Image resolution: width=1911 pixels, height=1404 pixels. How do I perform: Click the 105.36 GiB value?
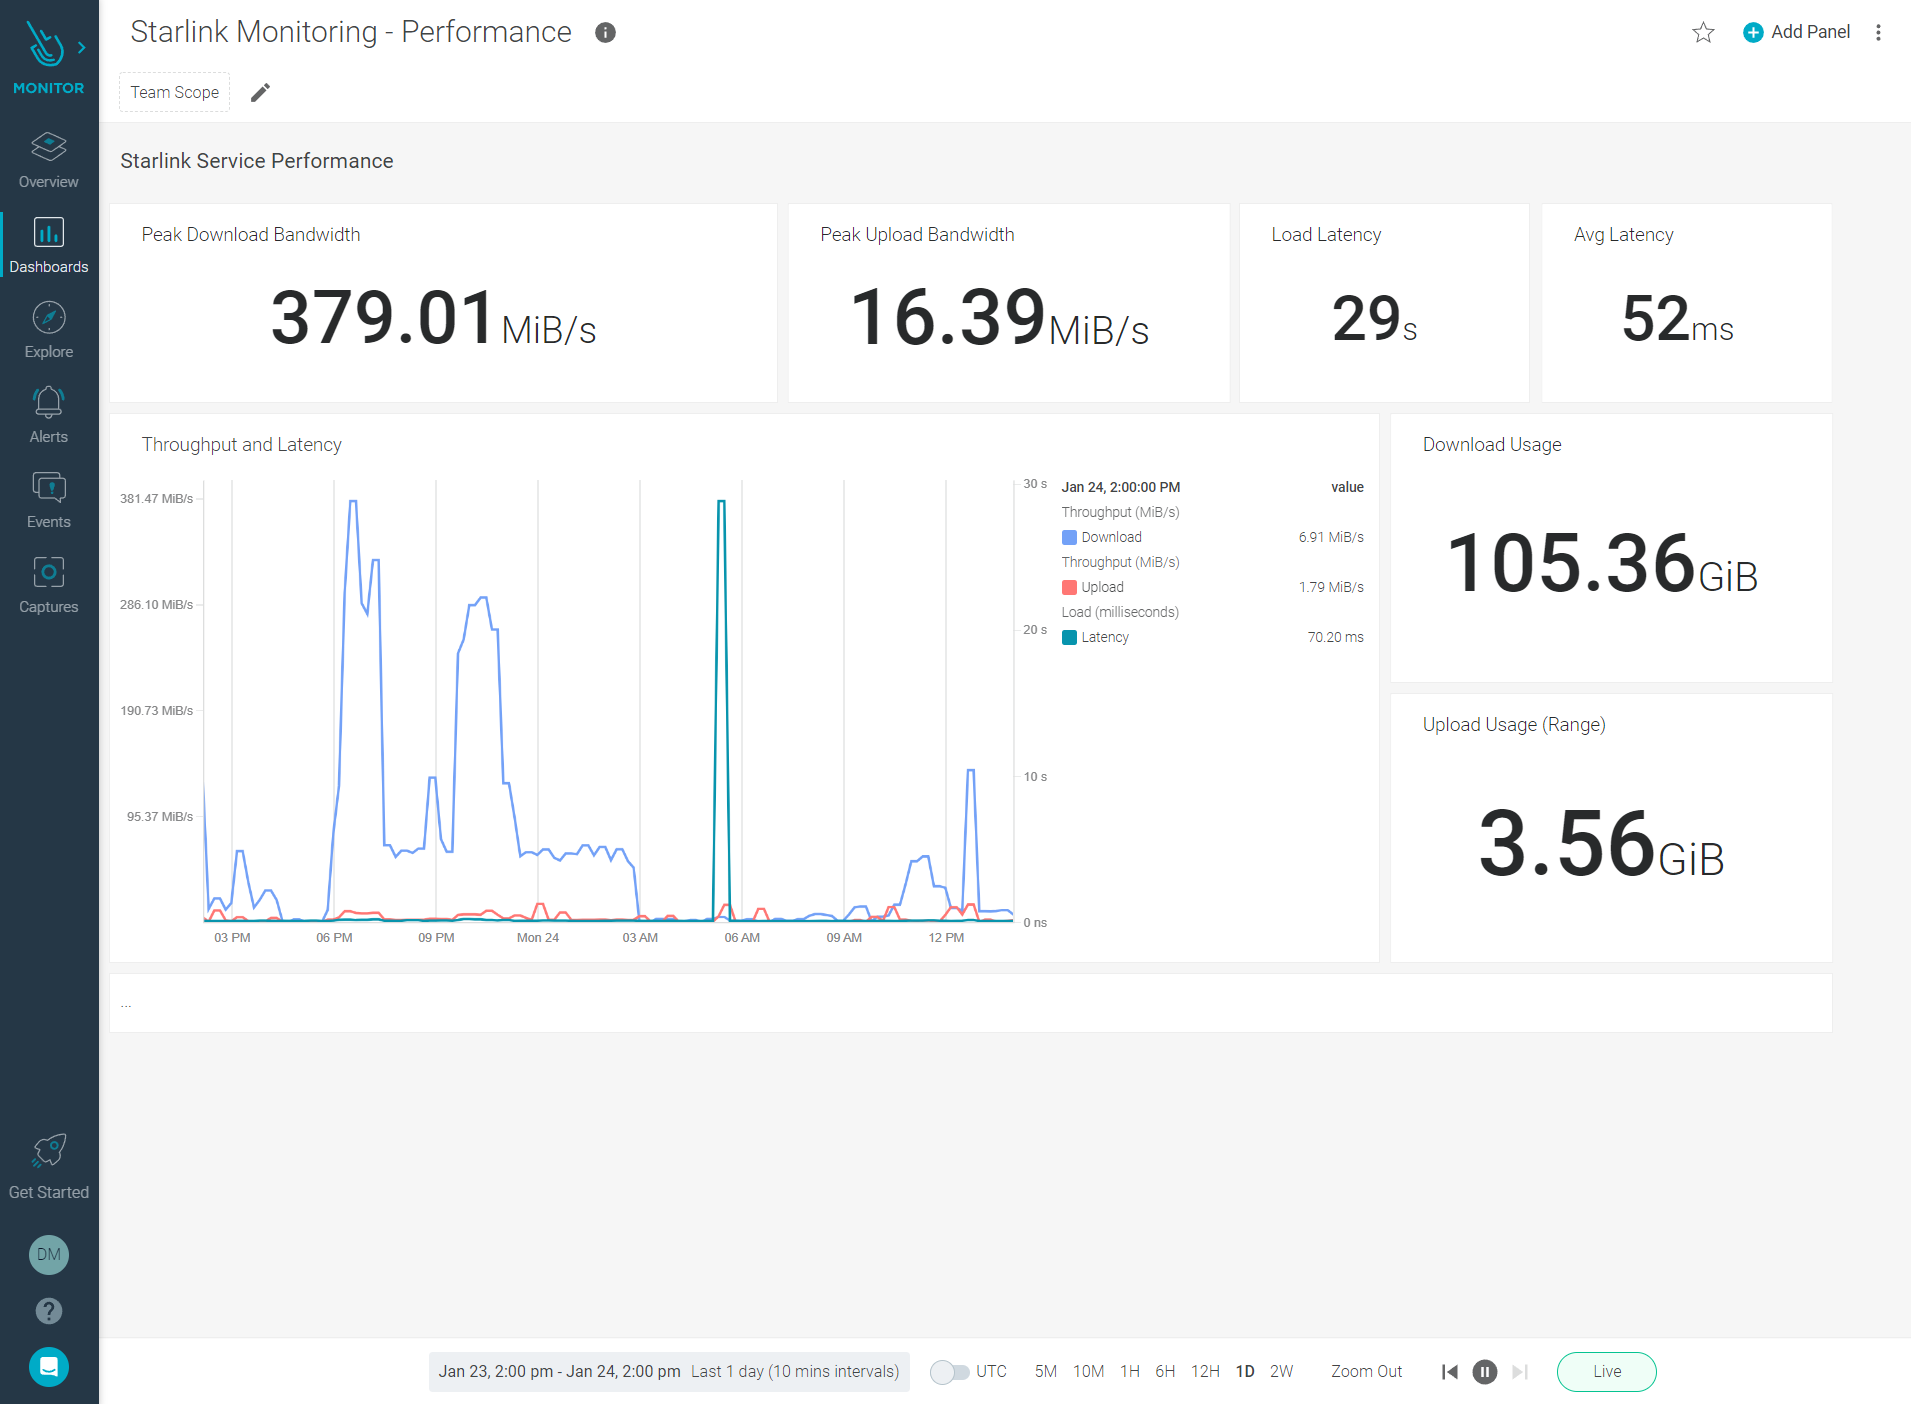[x=1602, y=564]
